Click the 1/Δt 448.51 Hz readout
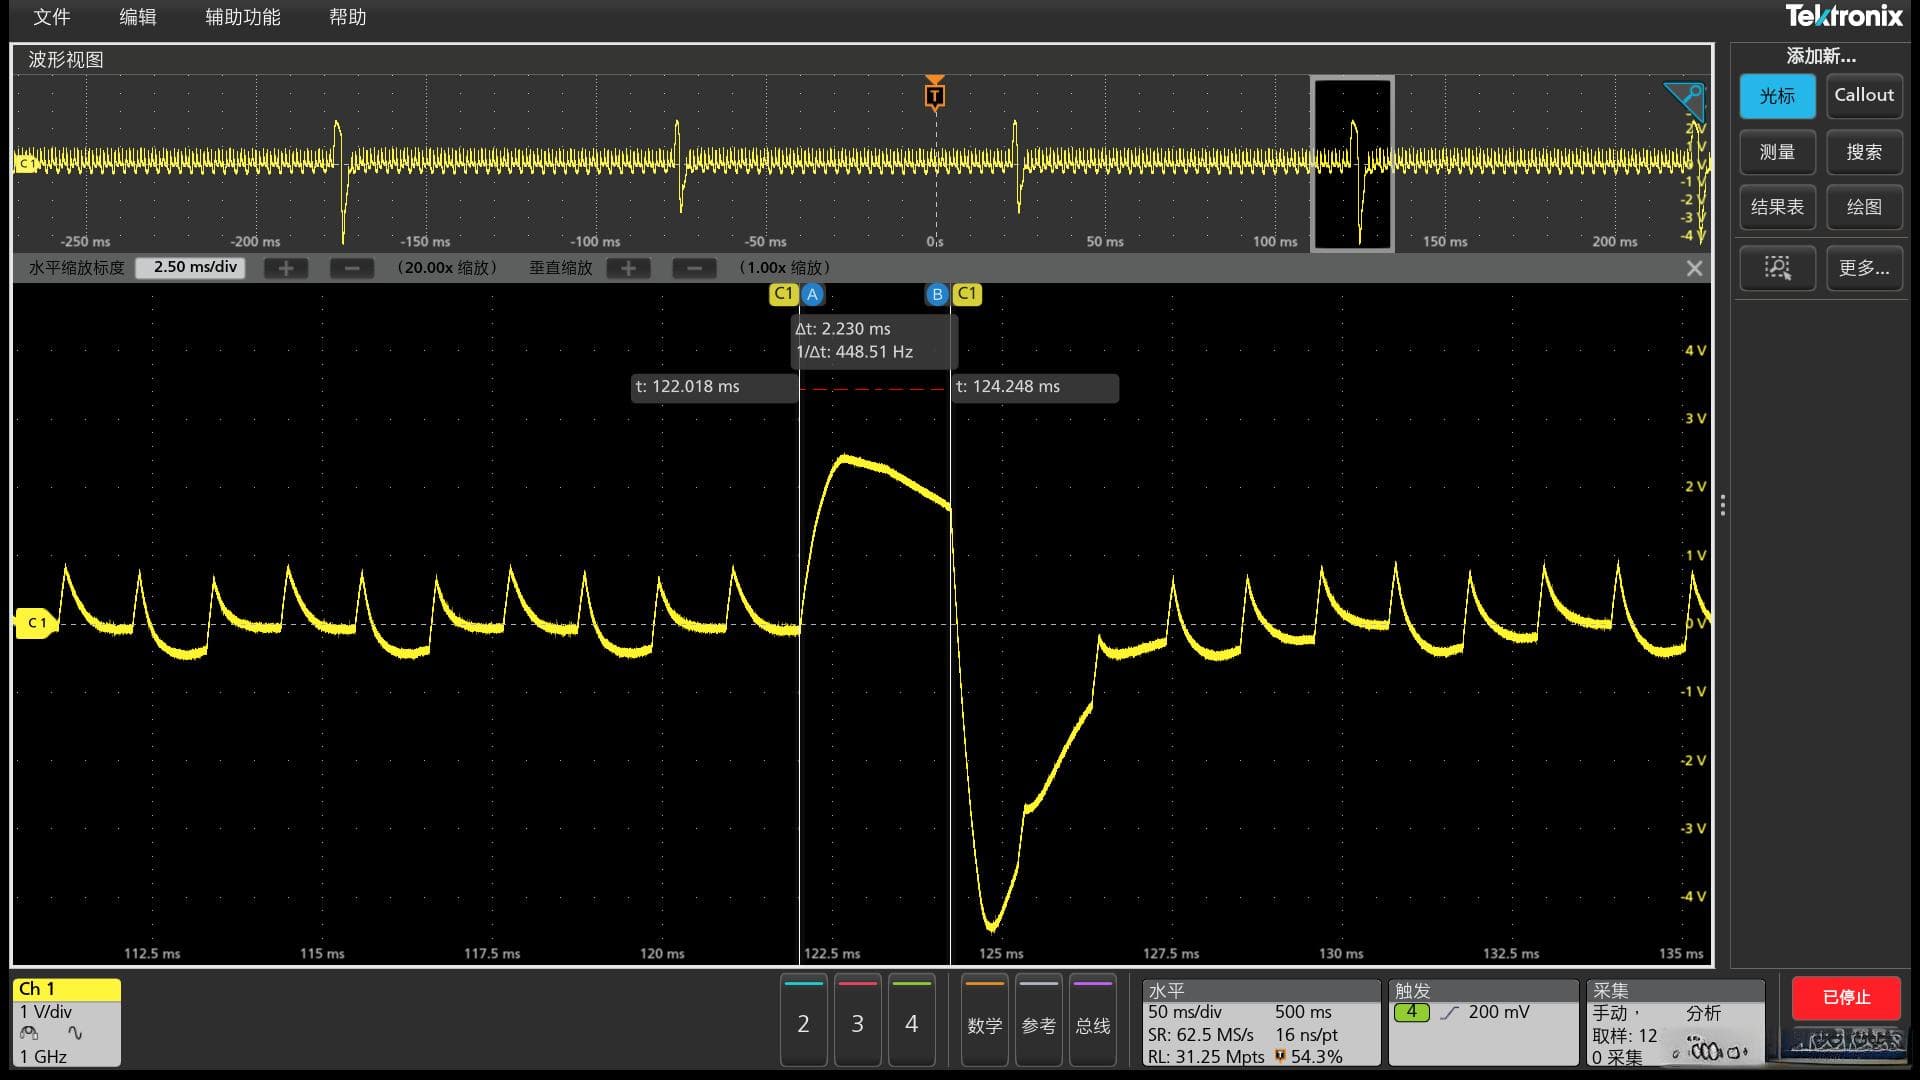Image resolution: width=1920 pixels, height=1080 pixels. click(x=855, y=352)
